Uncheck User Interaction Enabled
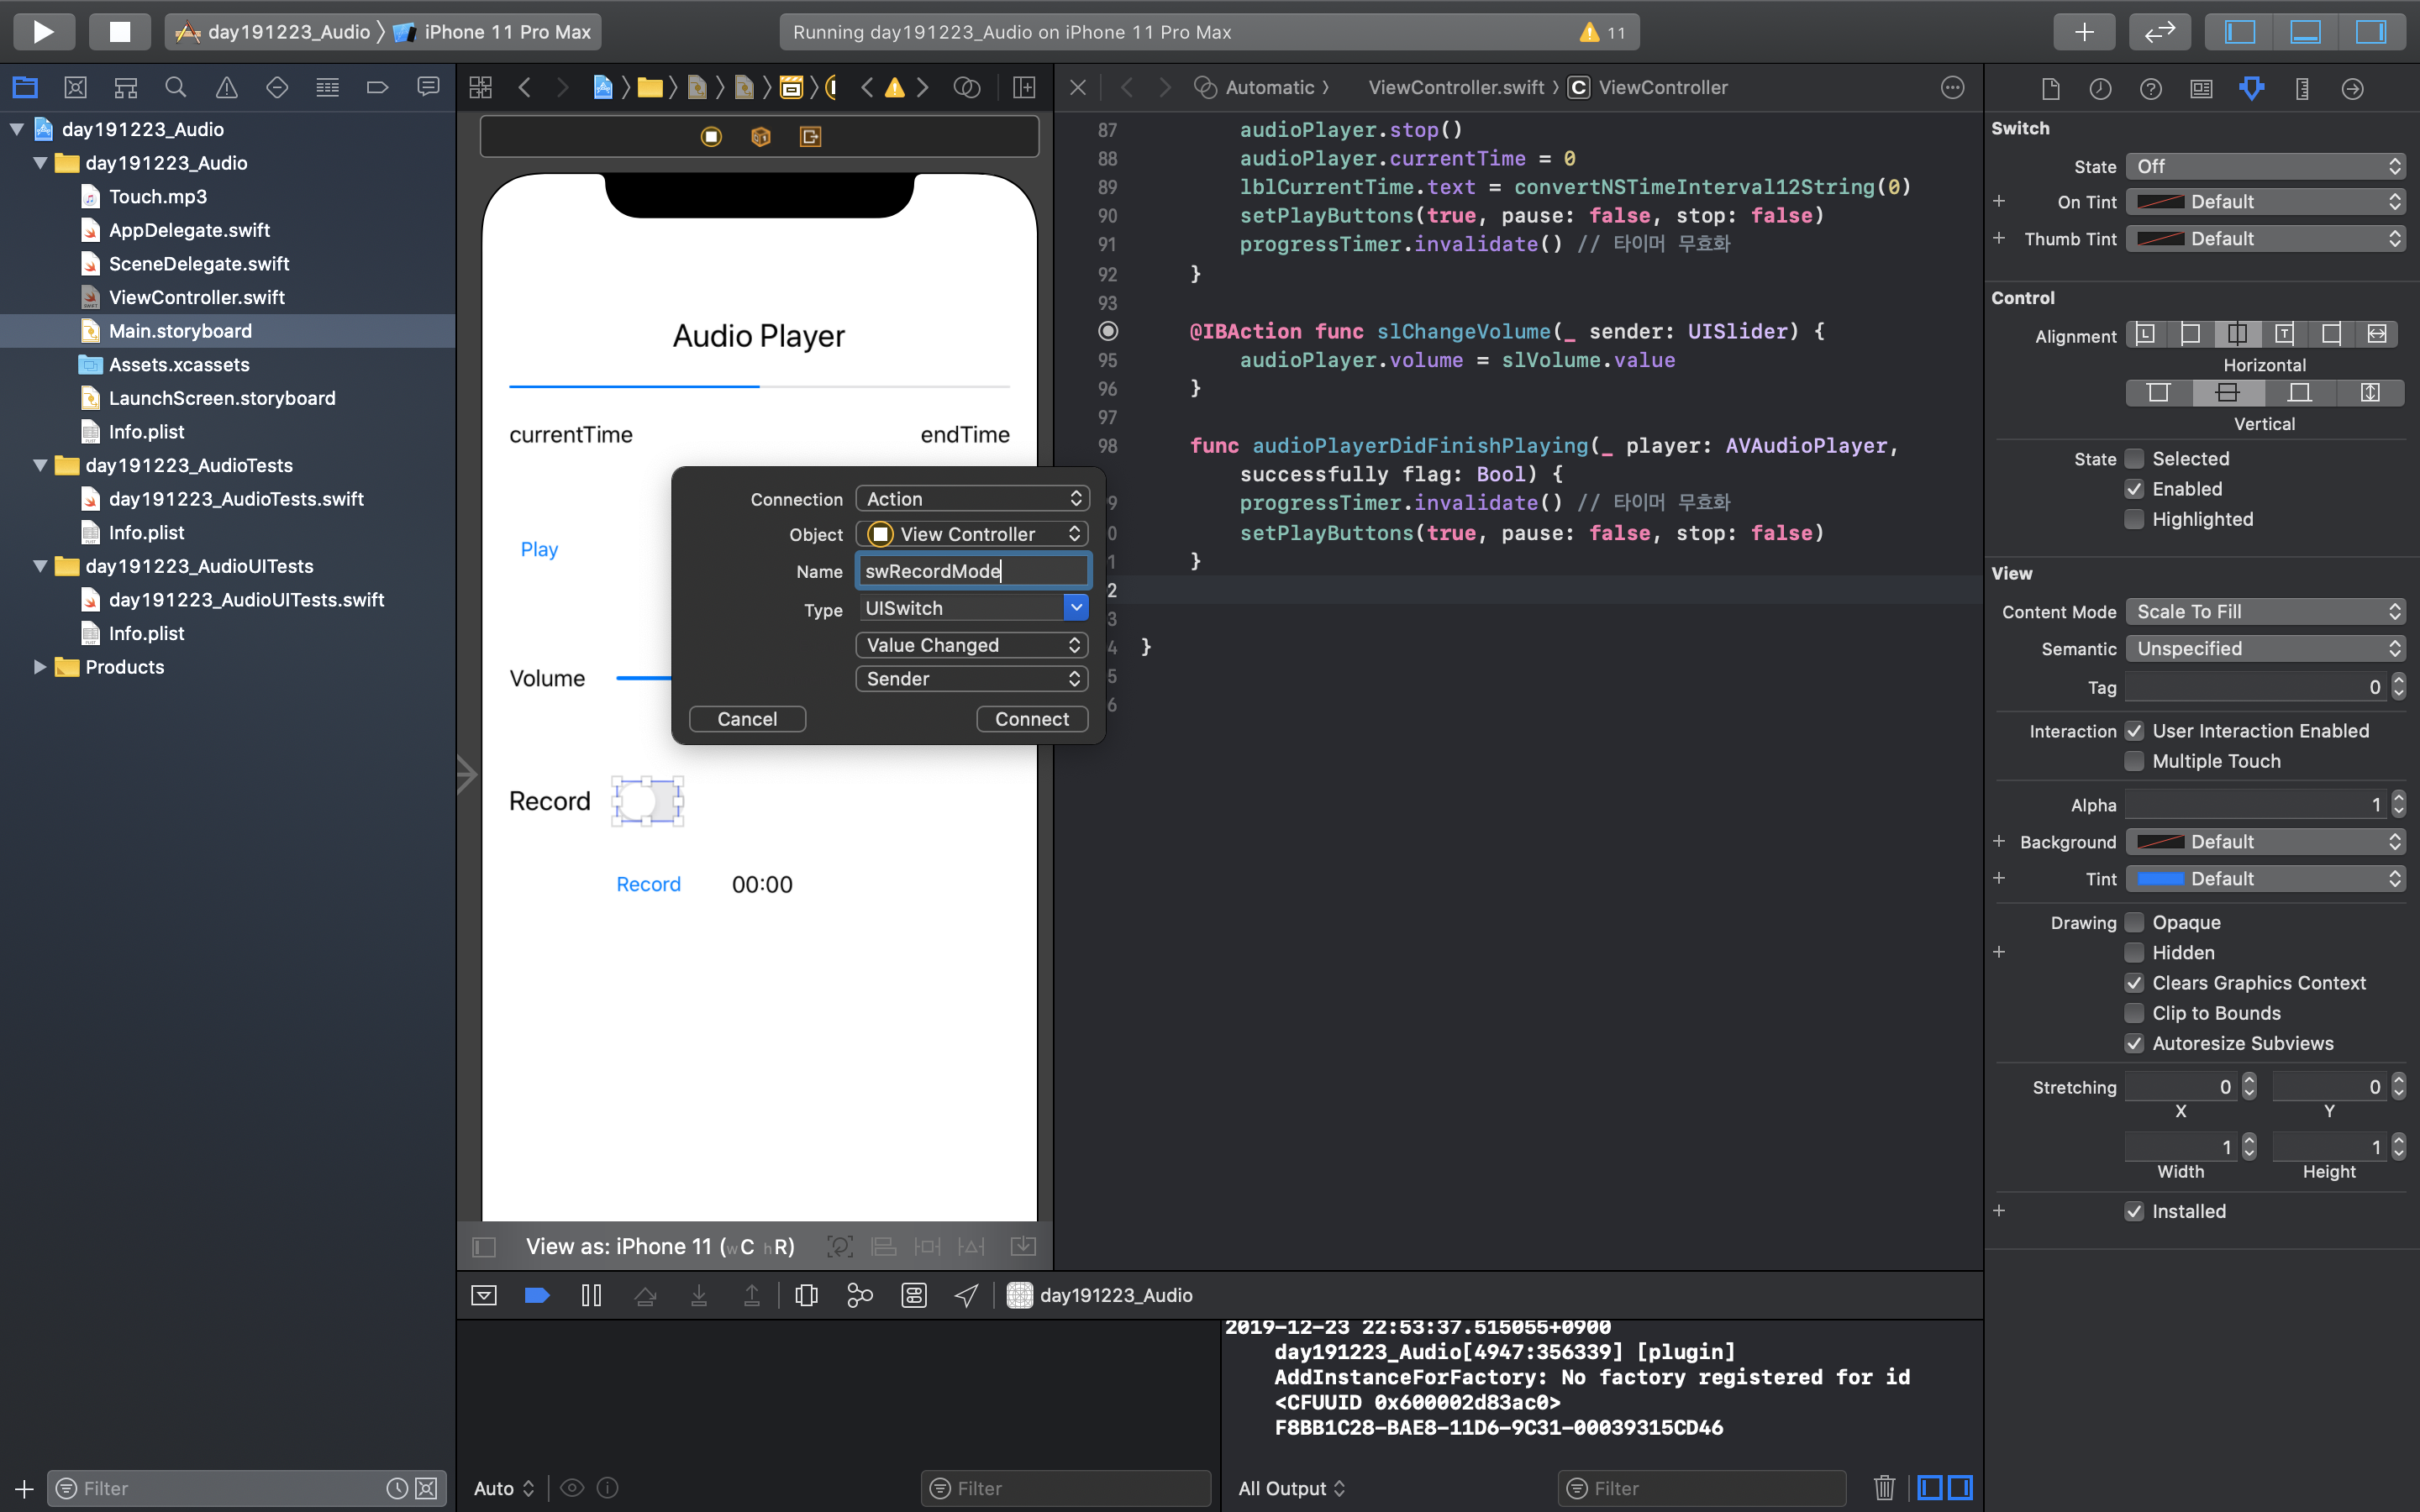The height and width of the screenshot is (1512, 2420). coord(2134,731)
